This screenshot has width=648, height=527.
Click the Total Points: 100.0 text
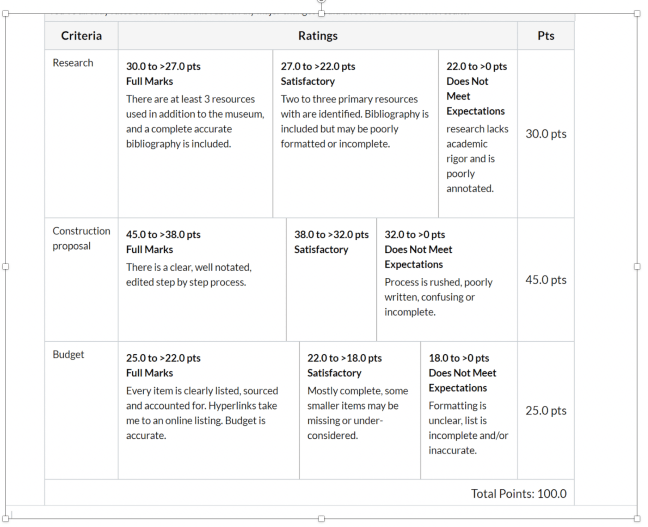[x=518, y=494]
